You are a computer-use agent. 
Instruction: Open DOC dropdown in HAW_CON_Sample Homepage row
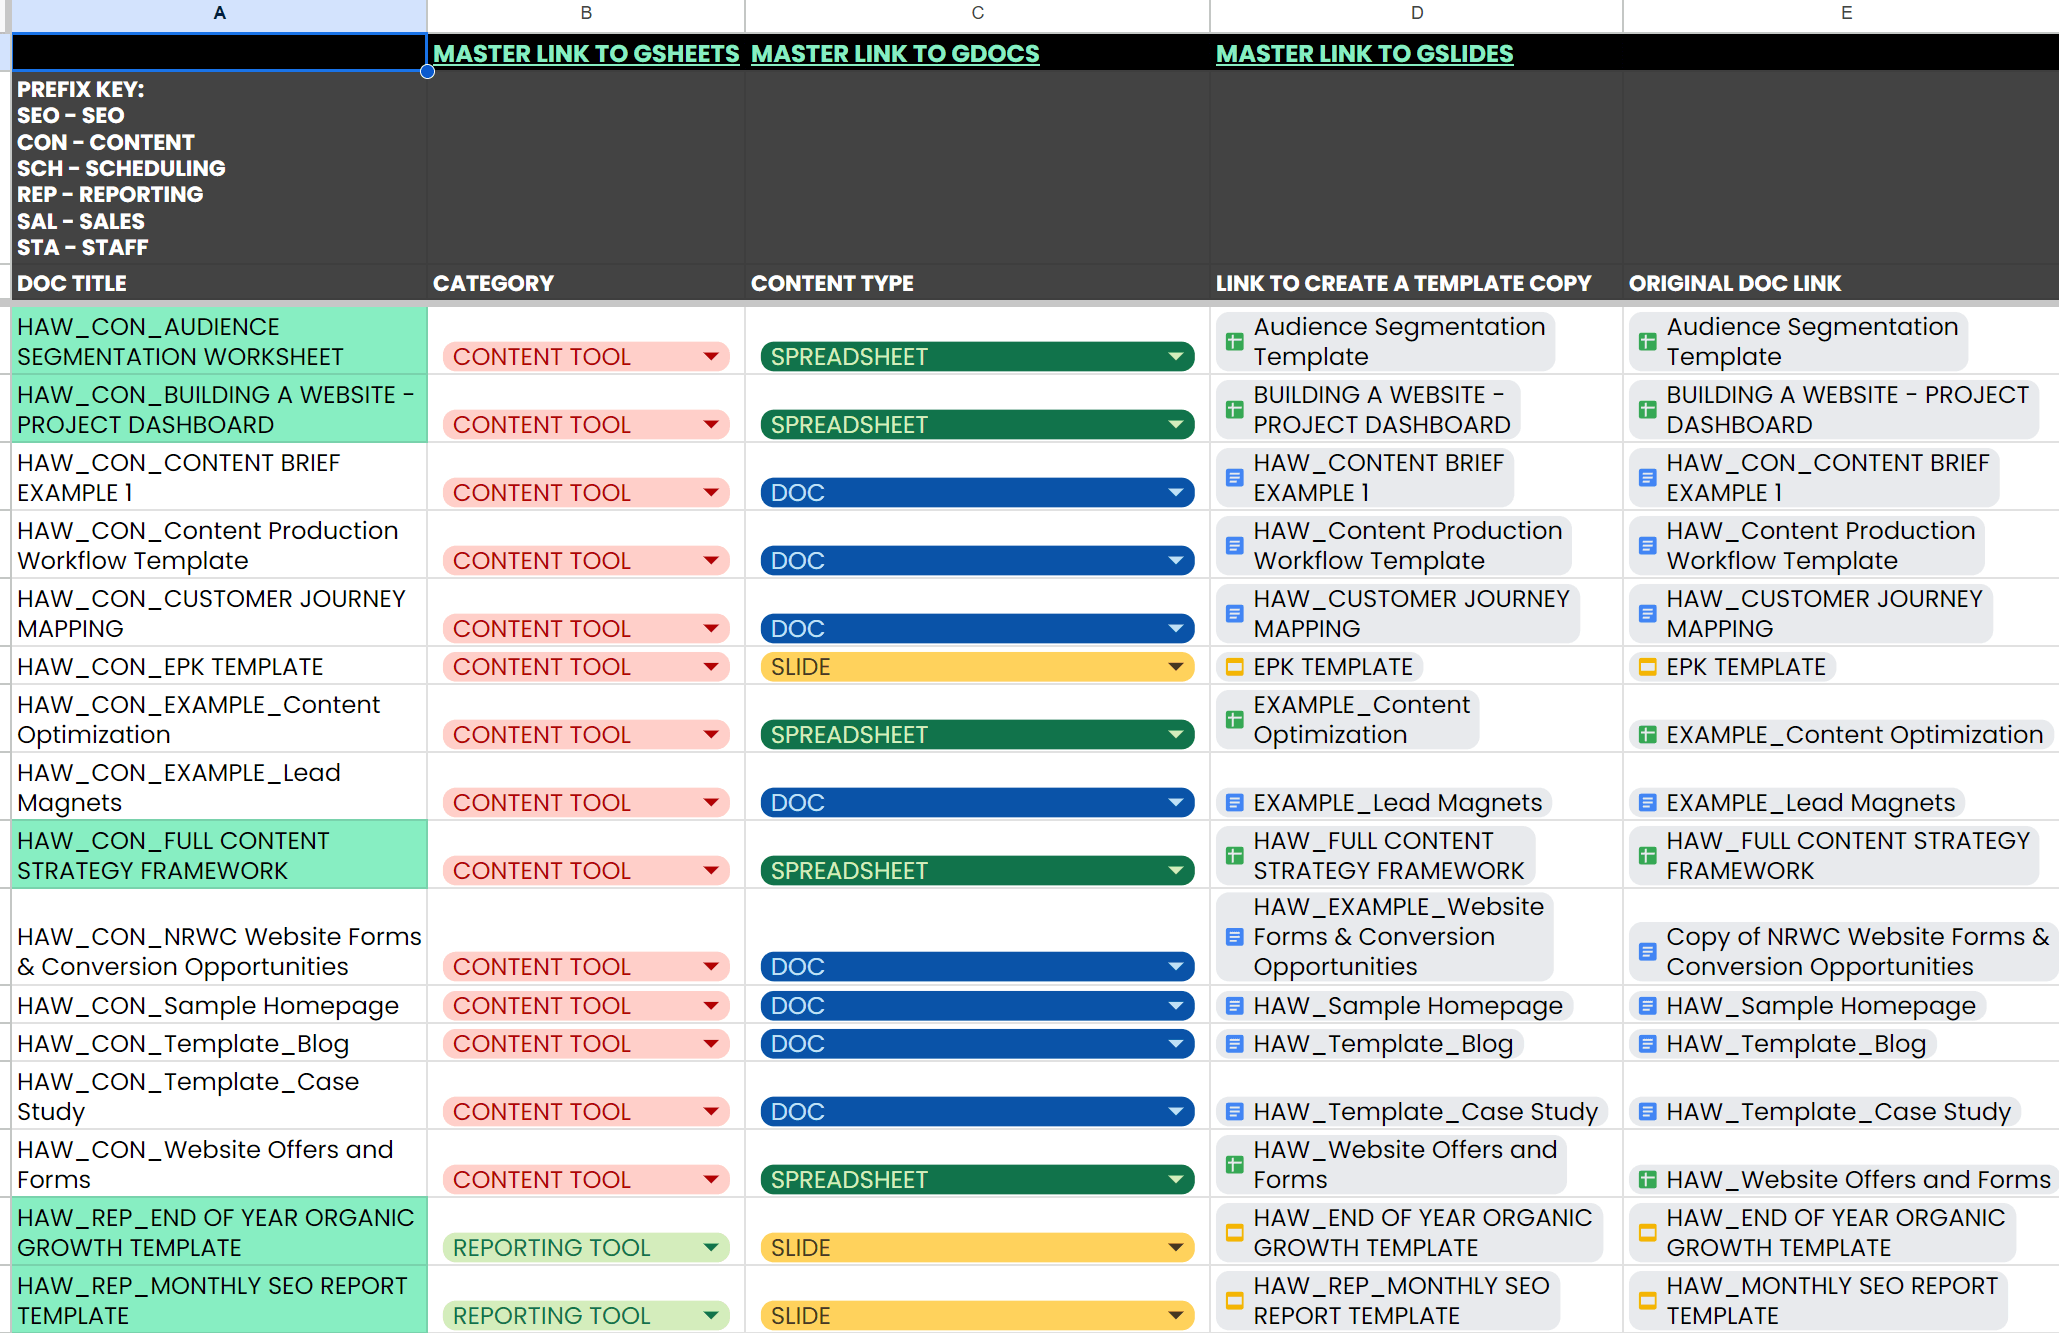coord(1176,1006)
